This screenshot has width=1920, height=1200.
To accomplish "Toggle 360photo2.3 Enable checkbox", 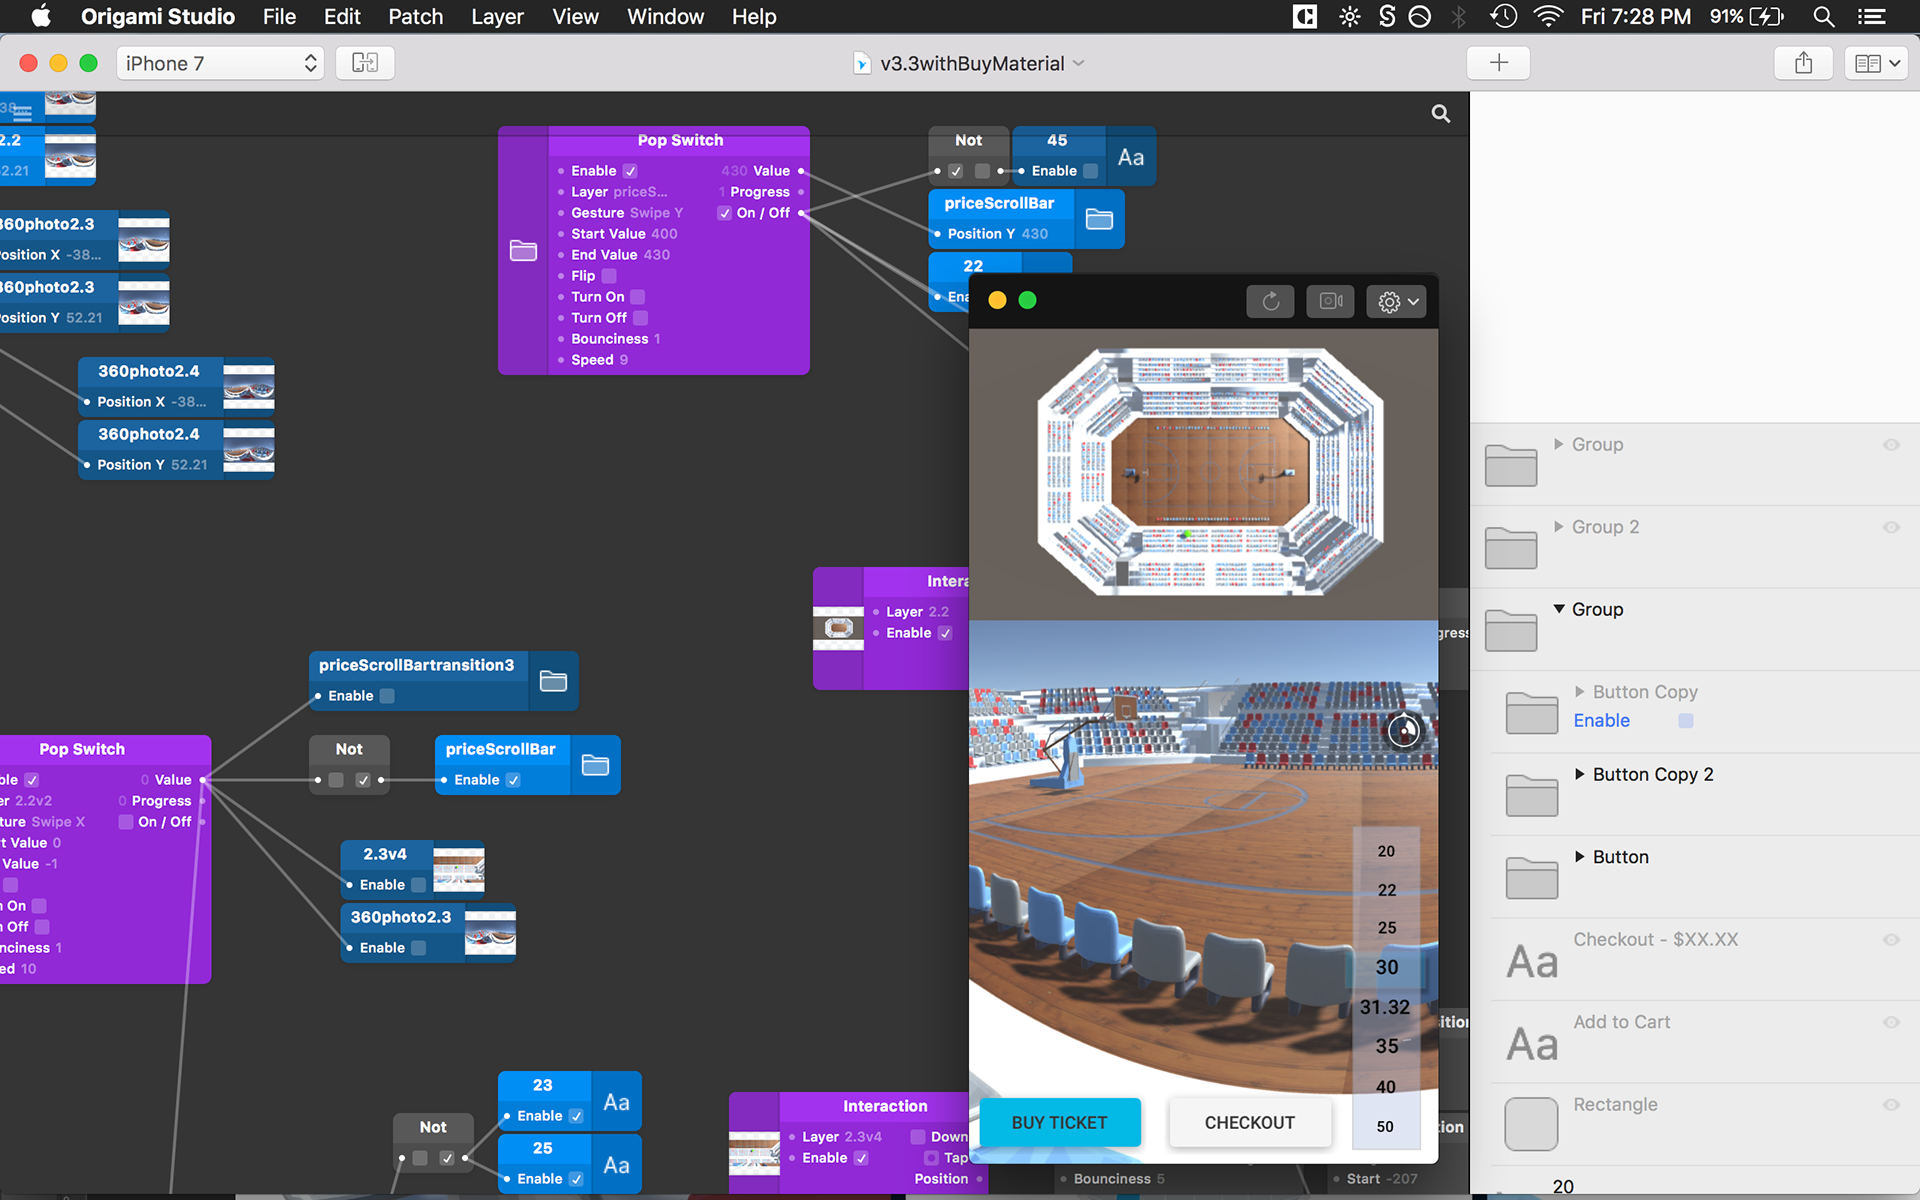I will click(x=418, y=948).
